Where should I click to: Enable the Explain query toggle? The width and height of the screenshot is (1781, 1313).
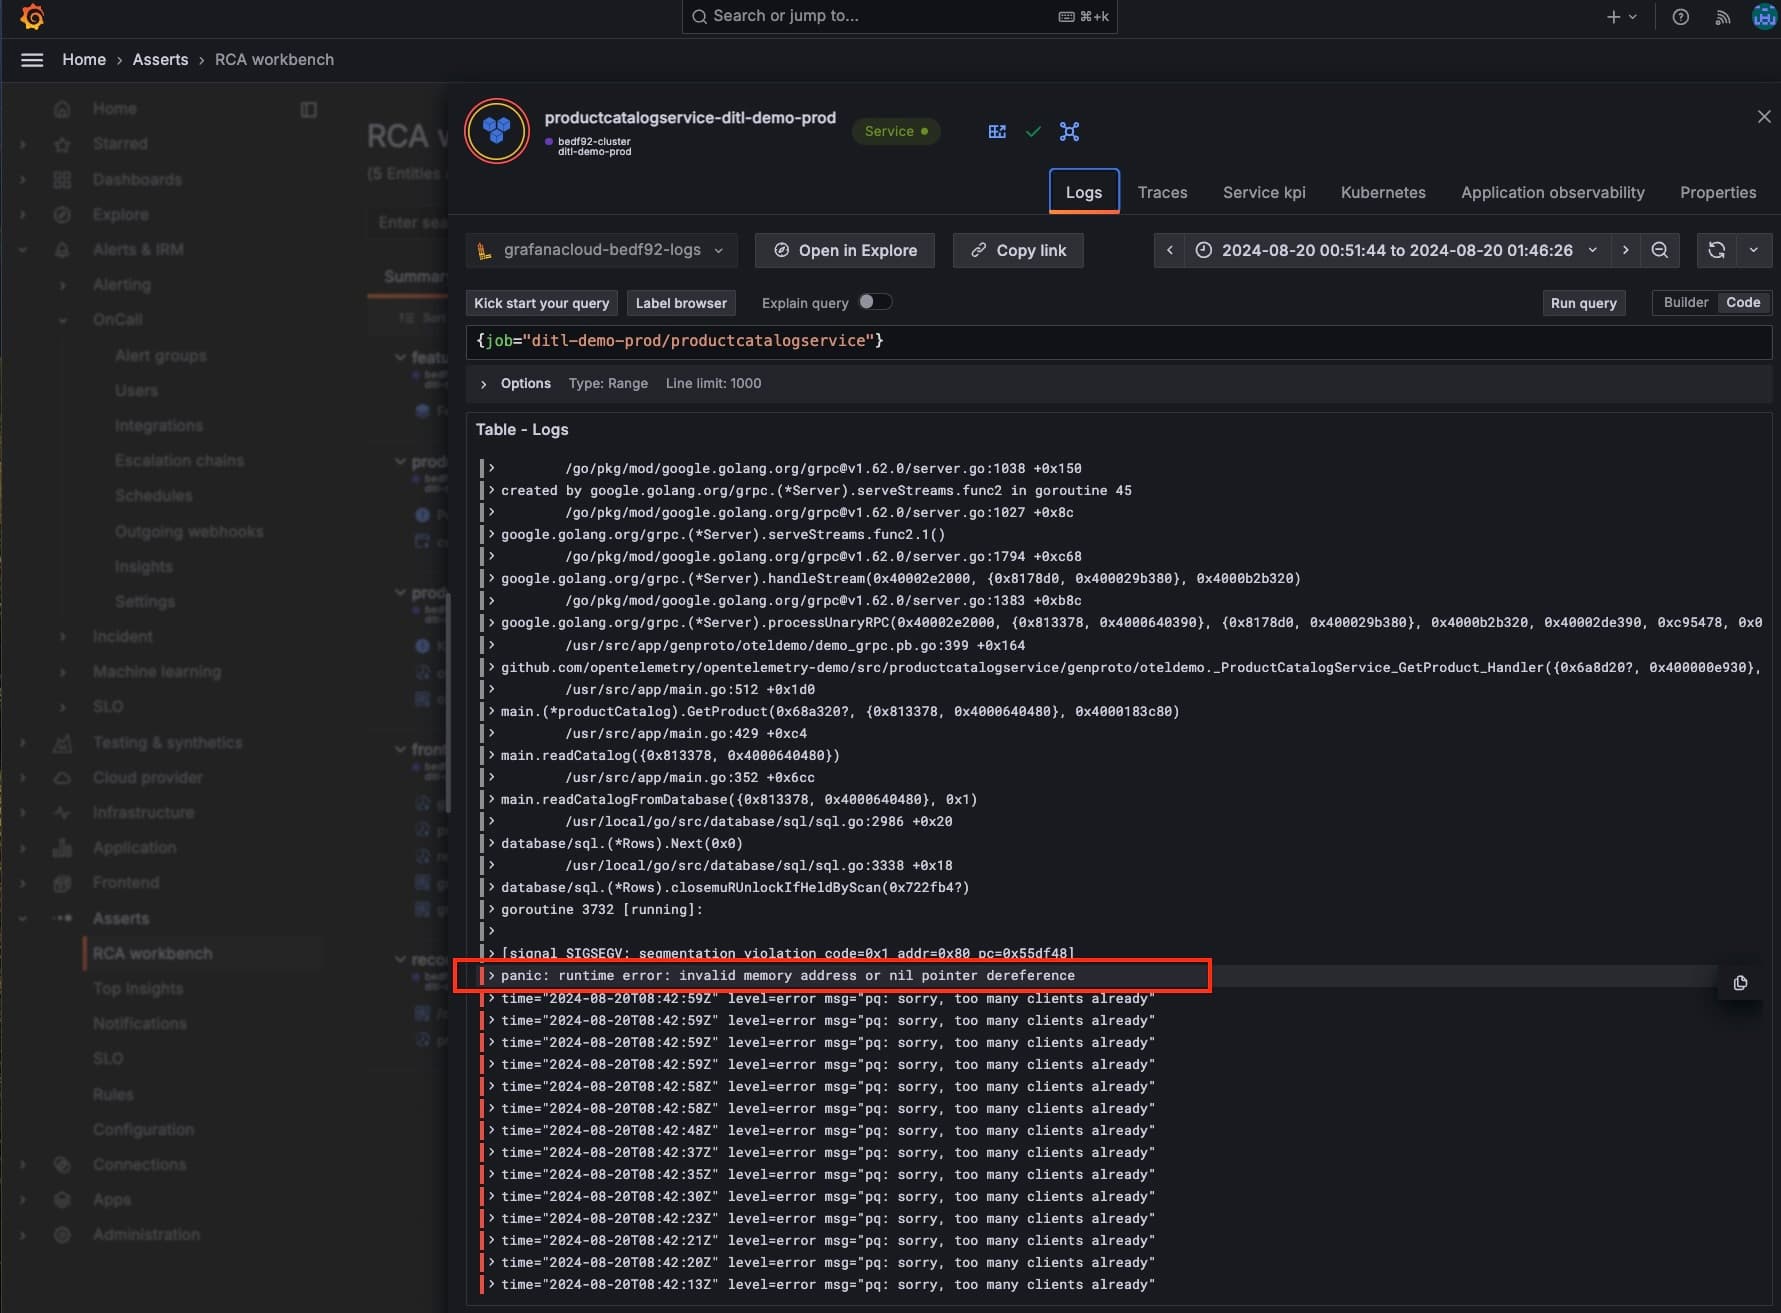(874, 302)
